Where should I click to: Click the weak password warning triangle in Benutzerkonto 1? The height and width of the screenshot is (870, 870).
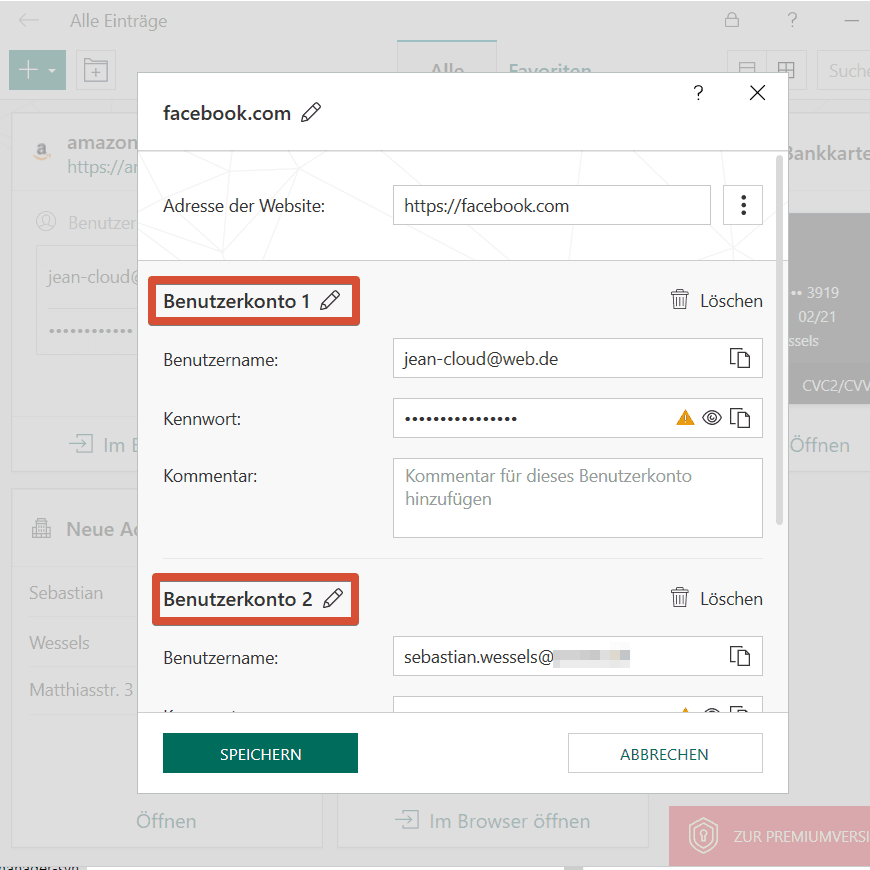(685, 417)
